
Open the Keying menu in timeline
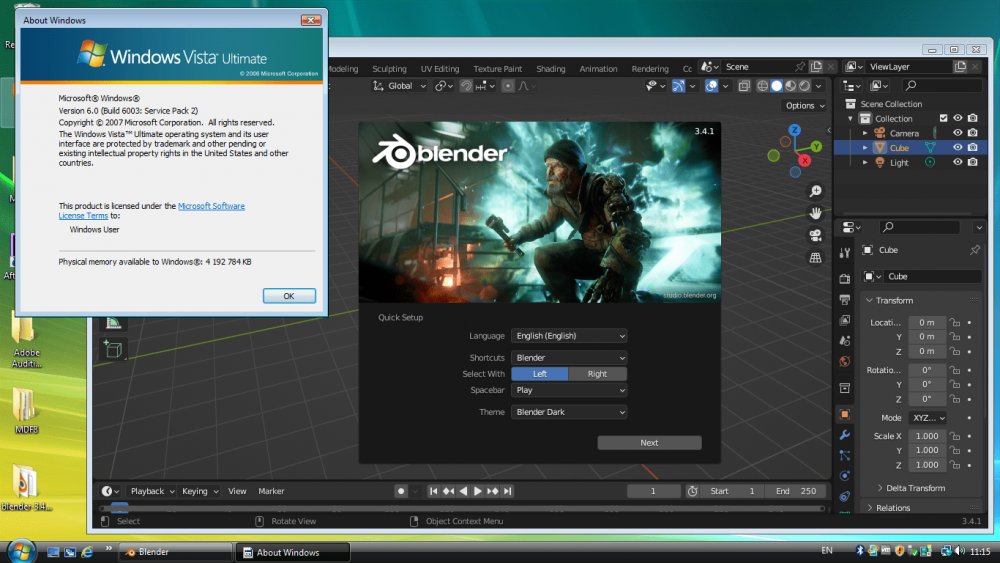[199, 491]
